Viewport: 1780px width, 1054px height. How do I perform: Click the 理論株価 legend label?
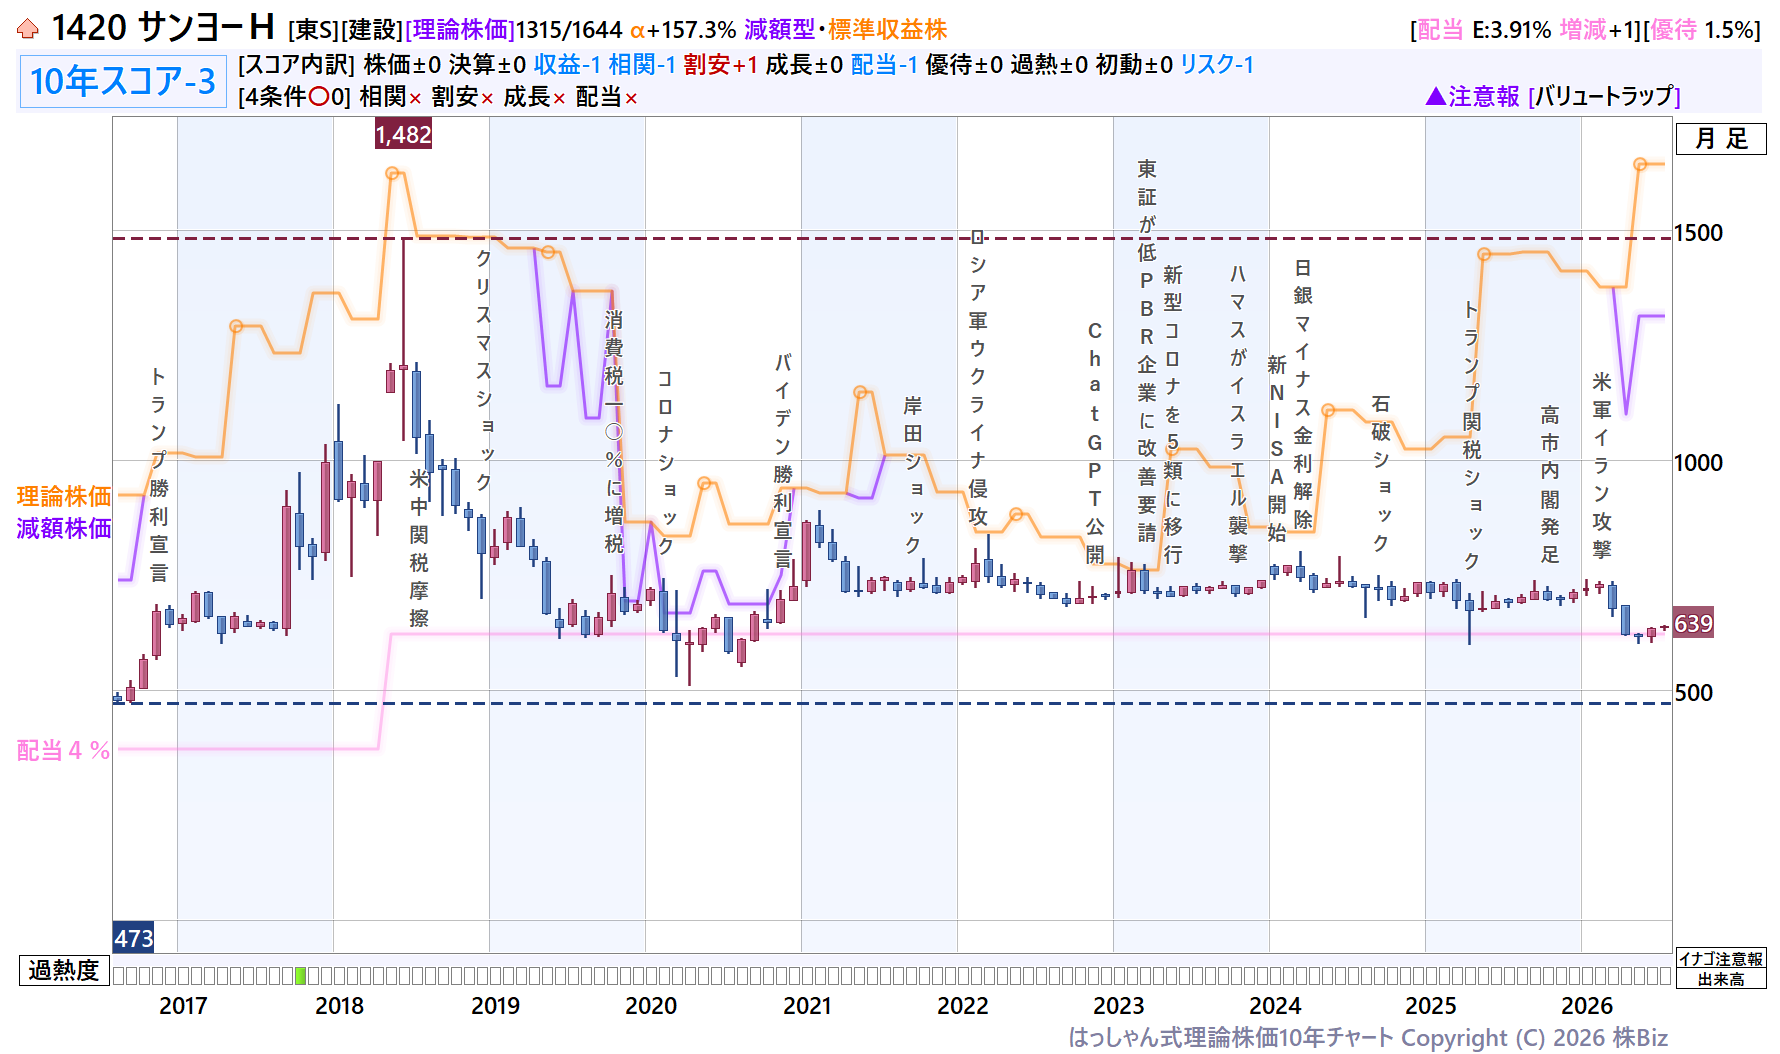pos(64,497)
